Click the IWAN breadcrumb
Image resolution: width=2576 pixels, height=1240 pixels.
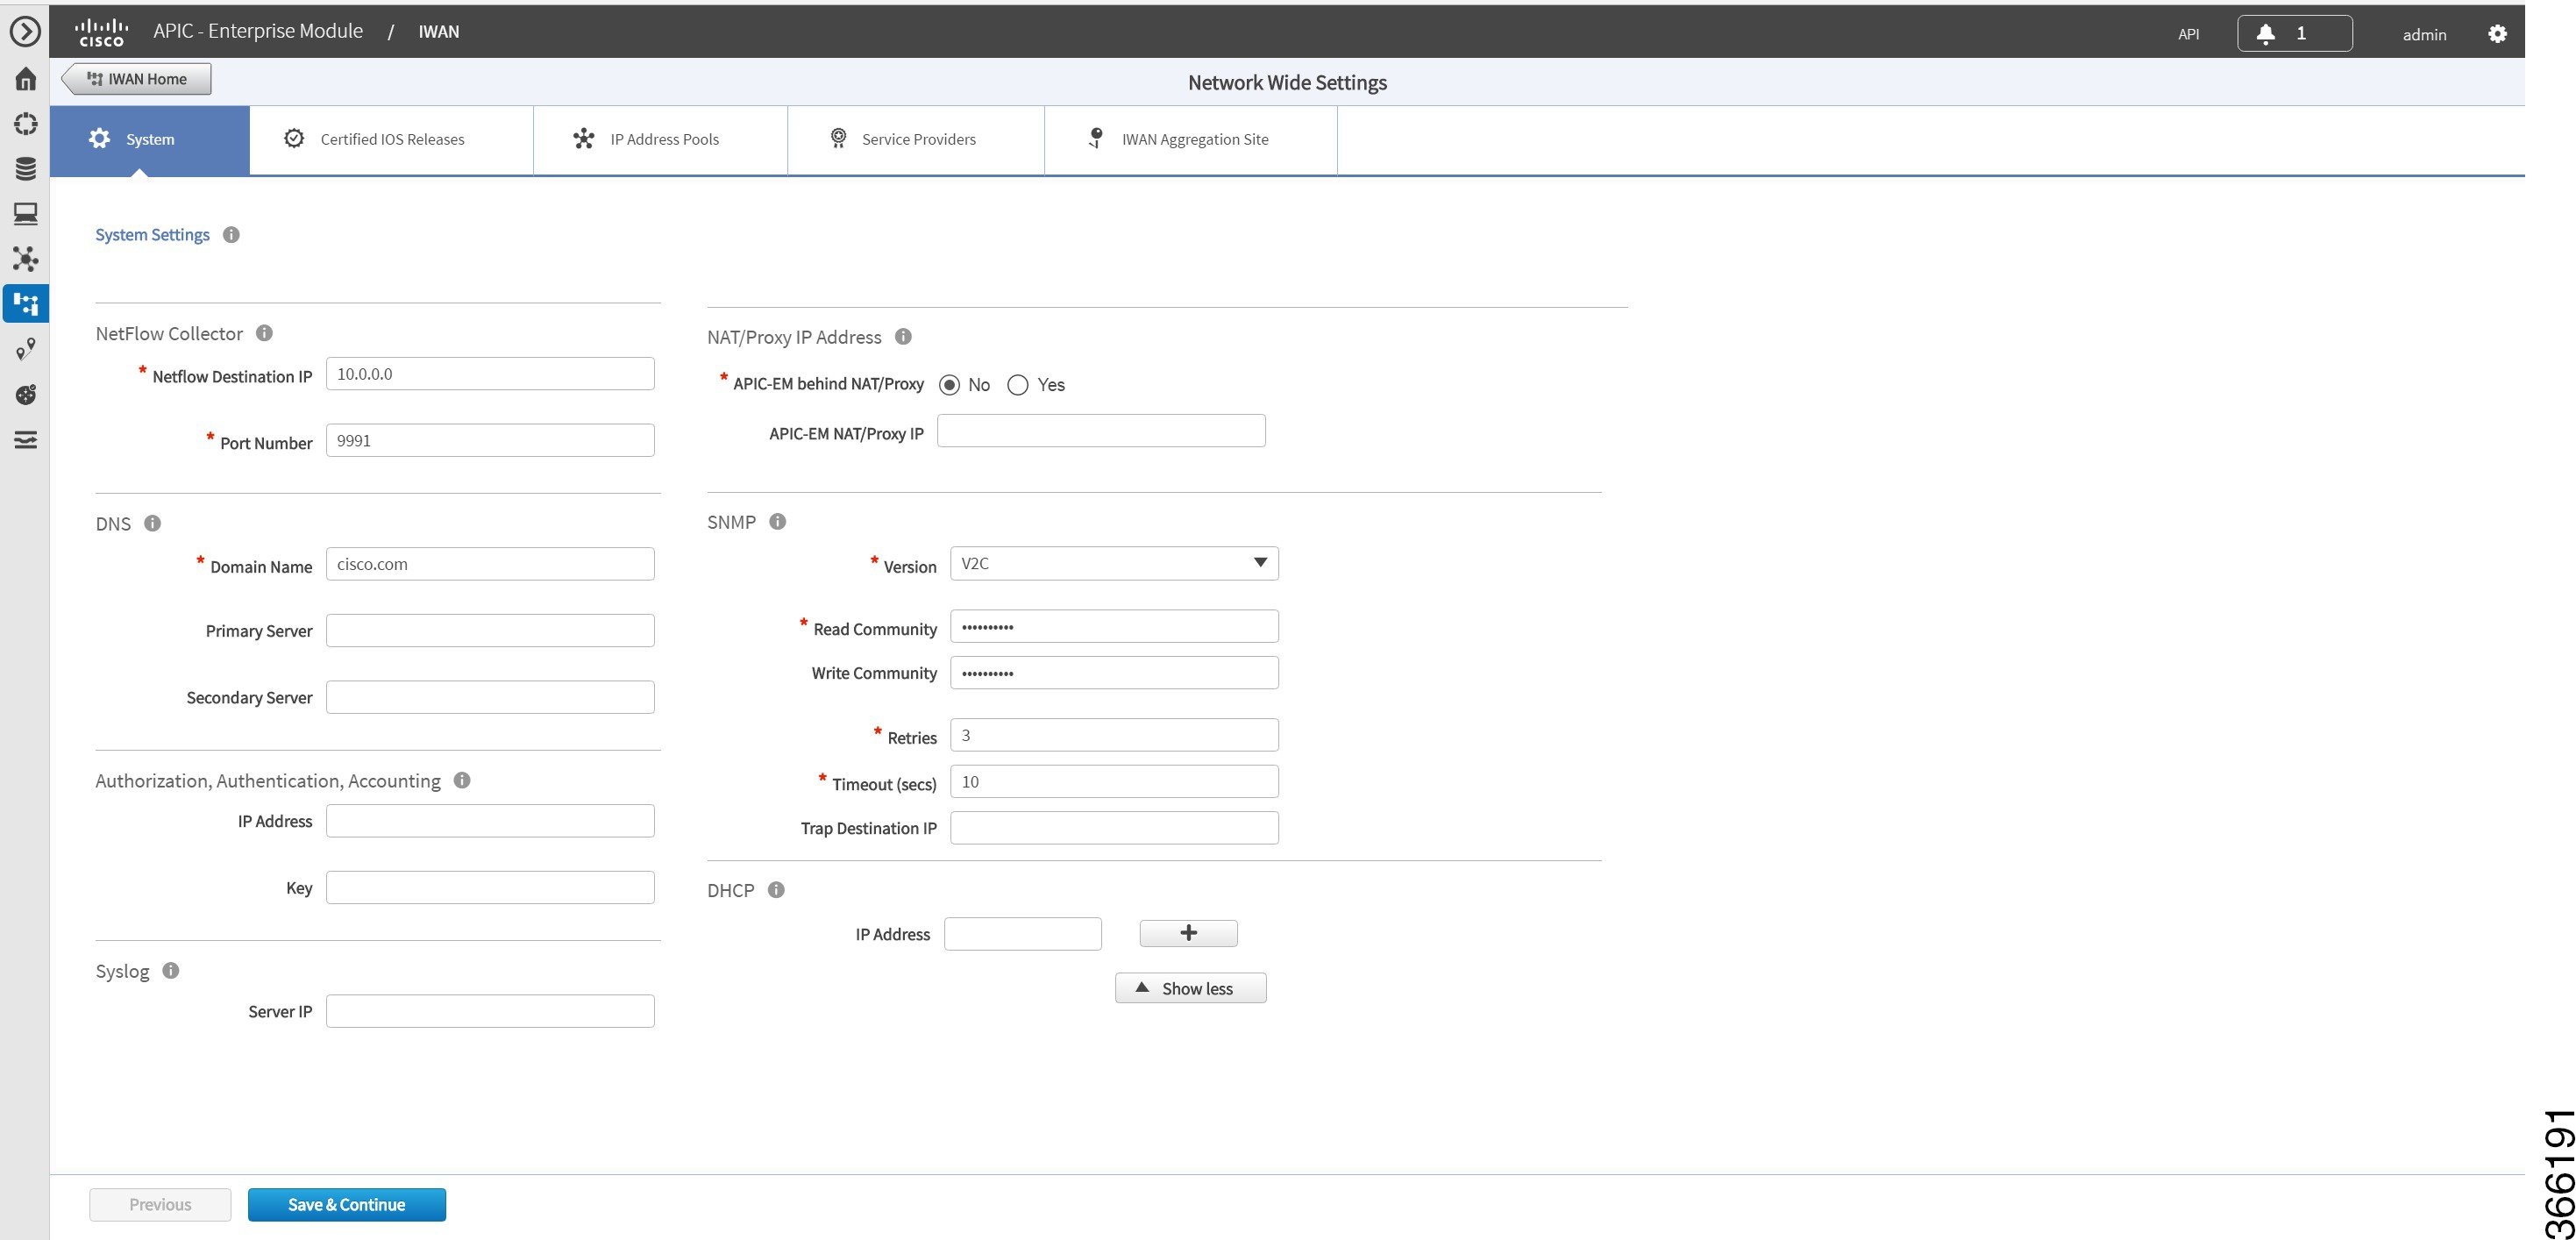[438, 32]
